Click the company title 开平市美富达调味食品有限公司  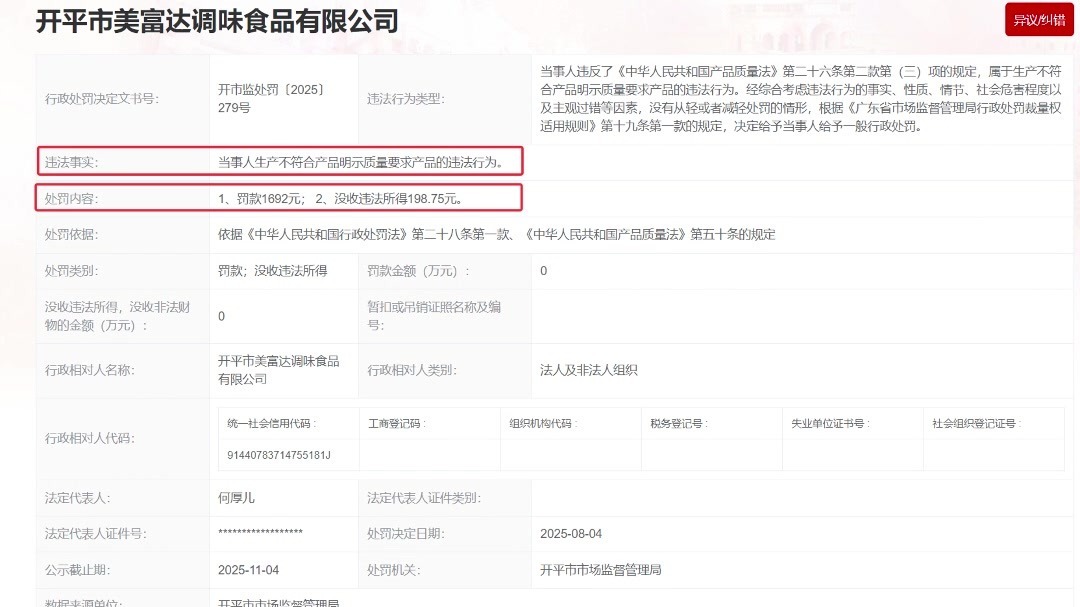click(x=217, y=20)
